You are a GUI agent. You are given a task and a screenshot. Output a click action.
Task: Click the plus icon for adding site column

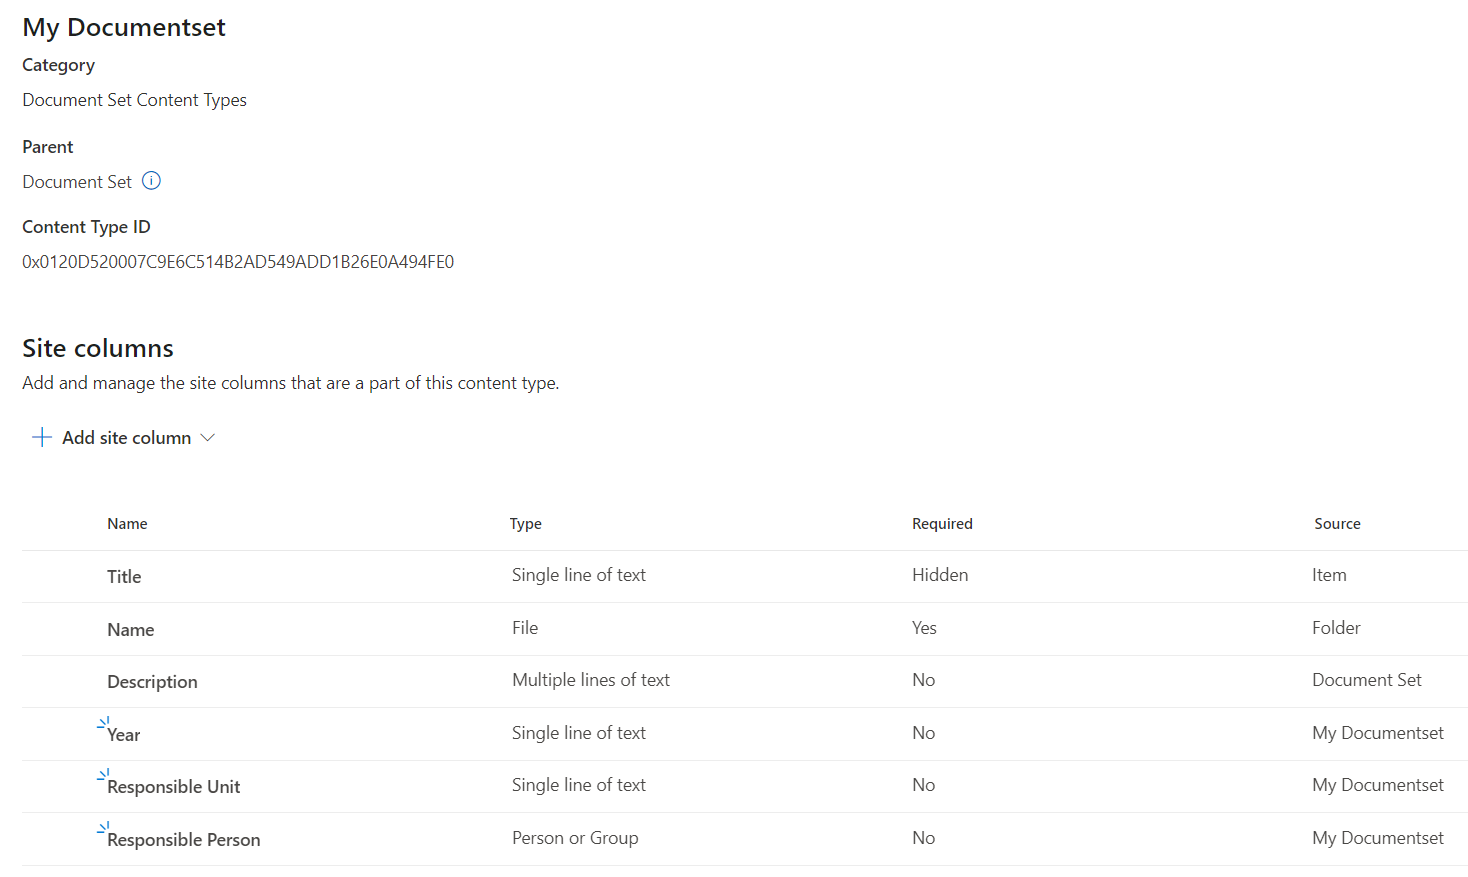42,437
